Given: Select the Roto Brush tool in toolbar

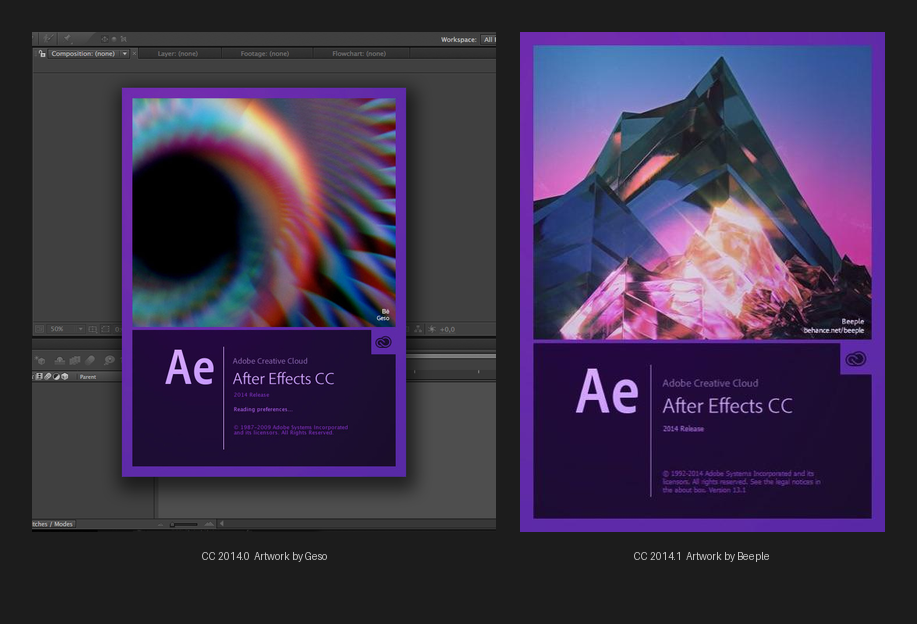Looking at the screenshot, I should 49,39.
